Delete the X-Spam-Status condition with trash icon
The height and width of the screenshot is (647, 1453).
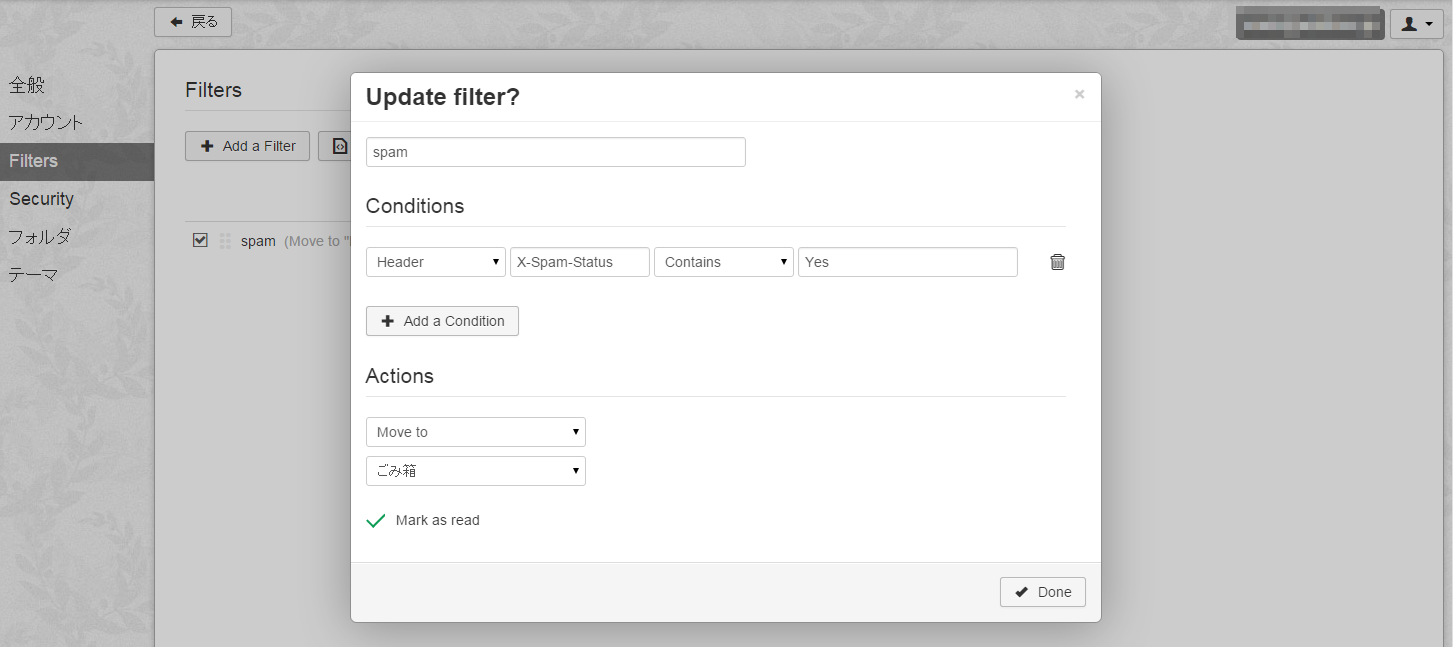1057,262
